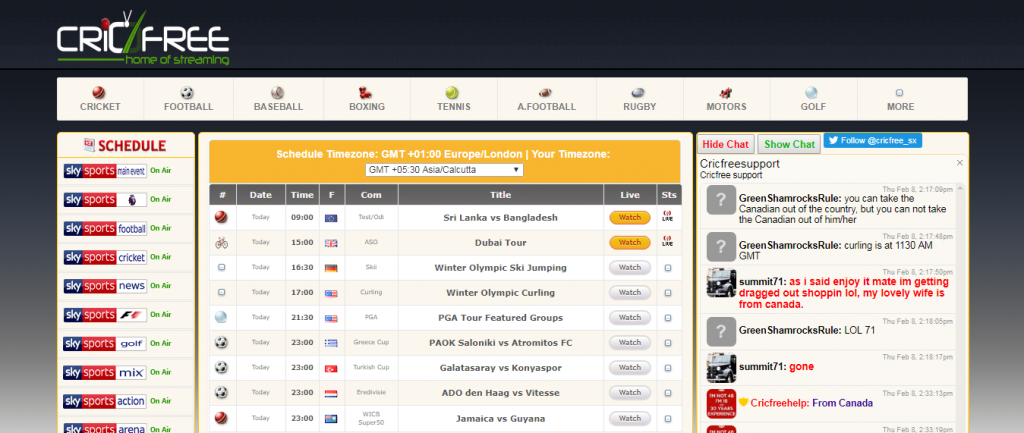This screenshot has height=433, width=1024.
Task: Open Sky Sports Action channel
Action: coord(105,401)
